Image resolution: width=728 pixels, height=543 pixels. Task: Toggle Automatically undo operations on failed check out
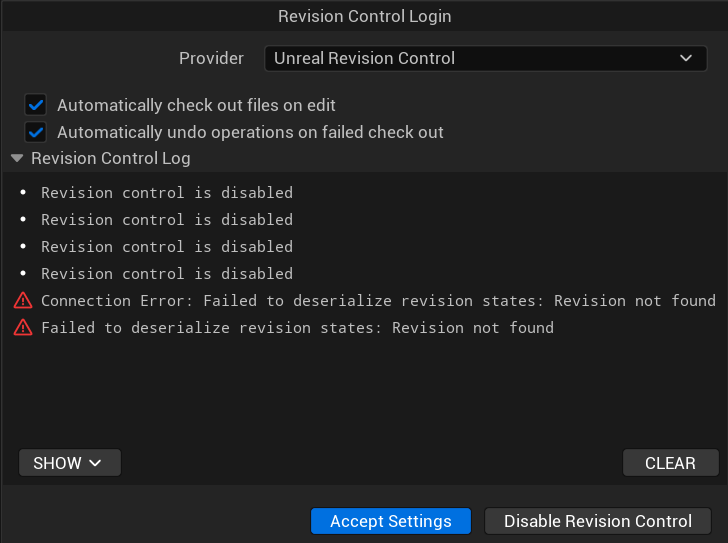pyautogui.click(x=36, y=132)
